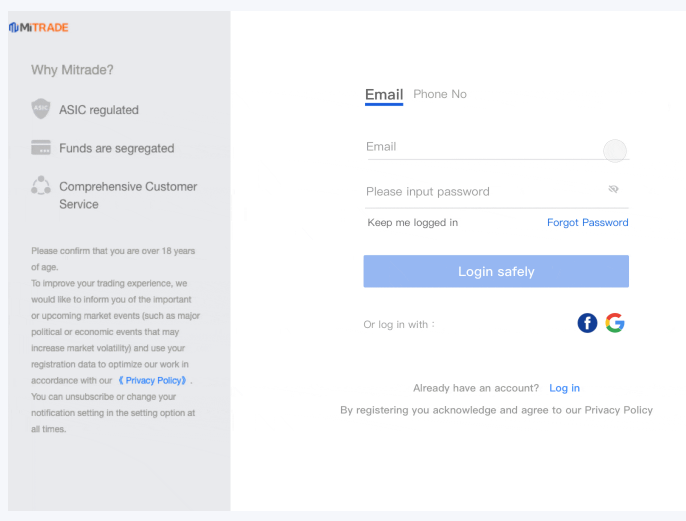Click the segregated funds card icon
This screenshot has width=686, height=521.
(x=41, y=148)
